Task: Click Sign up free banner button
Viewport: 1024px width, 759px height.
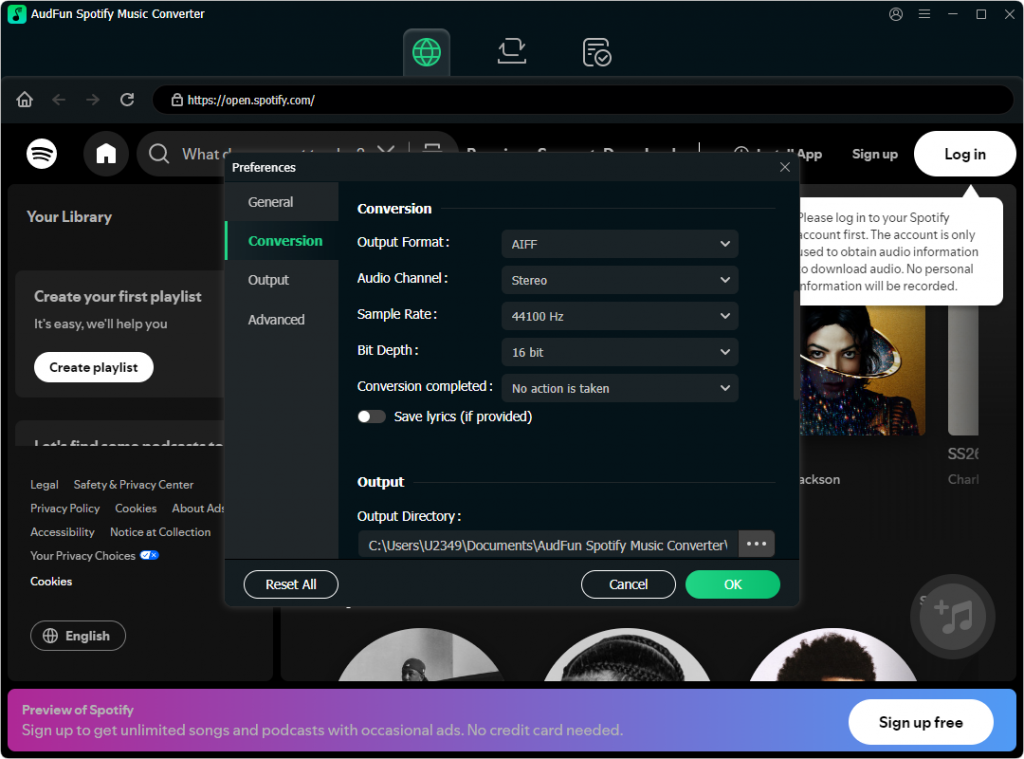Action: pos(920,722)
